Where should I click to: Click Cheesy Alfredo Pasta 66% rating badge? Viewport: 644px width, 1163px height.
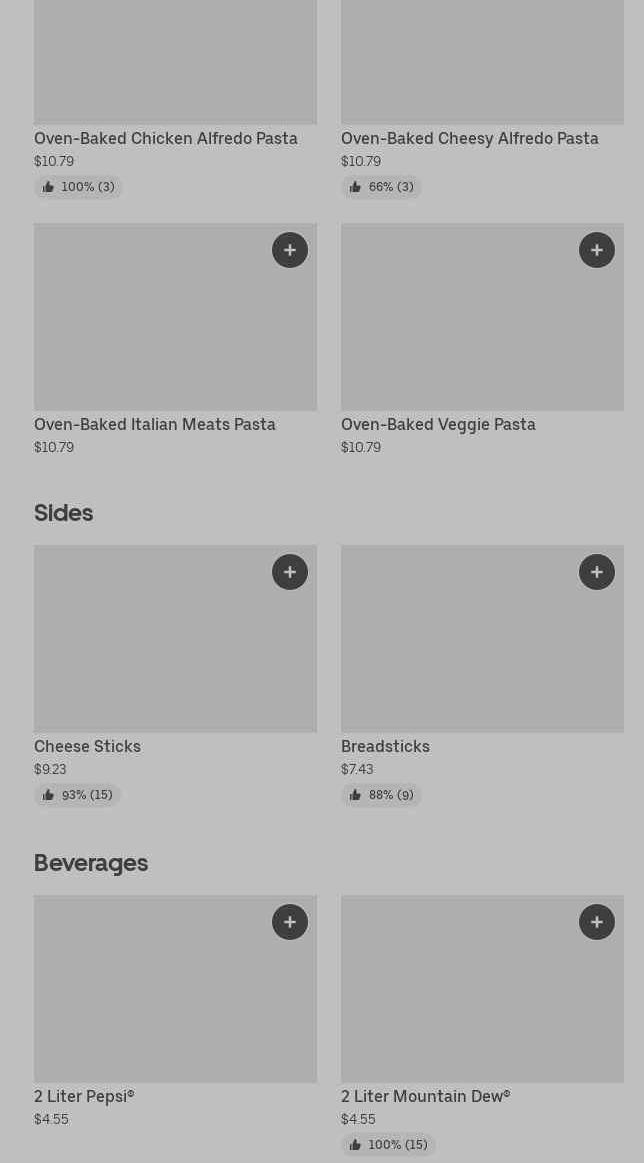coord(381,187)
